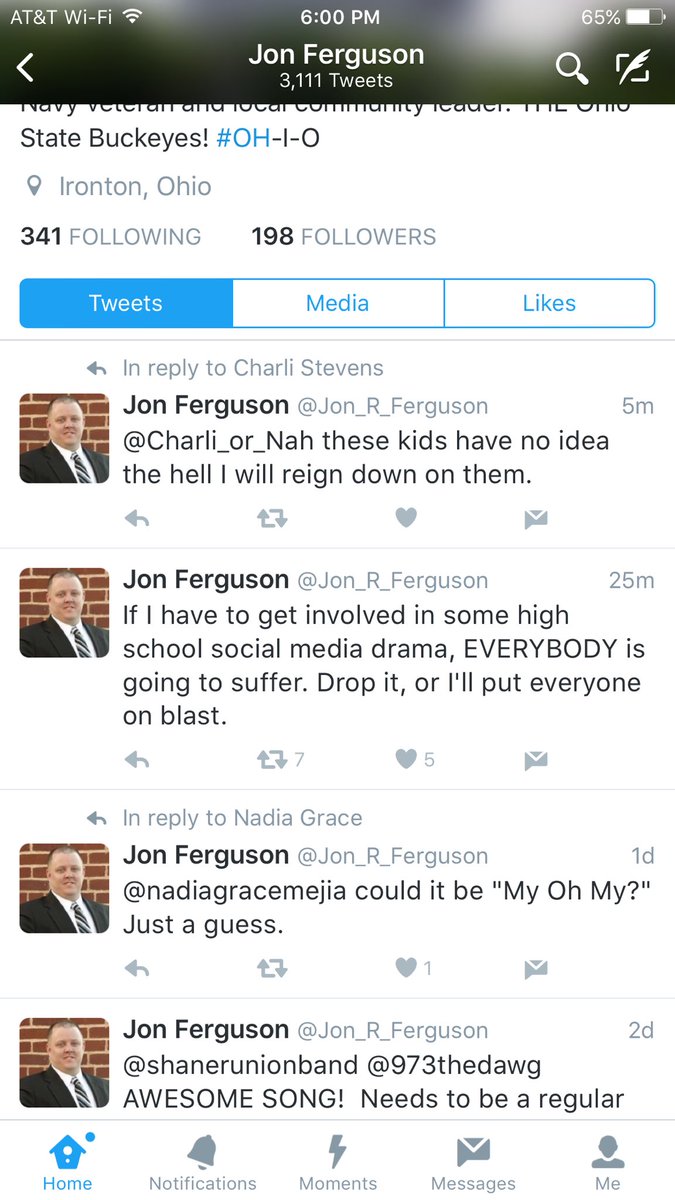The image size is (675, 1200).
Task: Switch to the Media tab
Action: tap(338, 303)
